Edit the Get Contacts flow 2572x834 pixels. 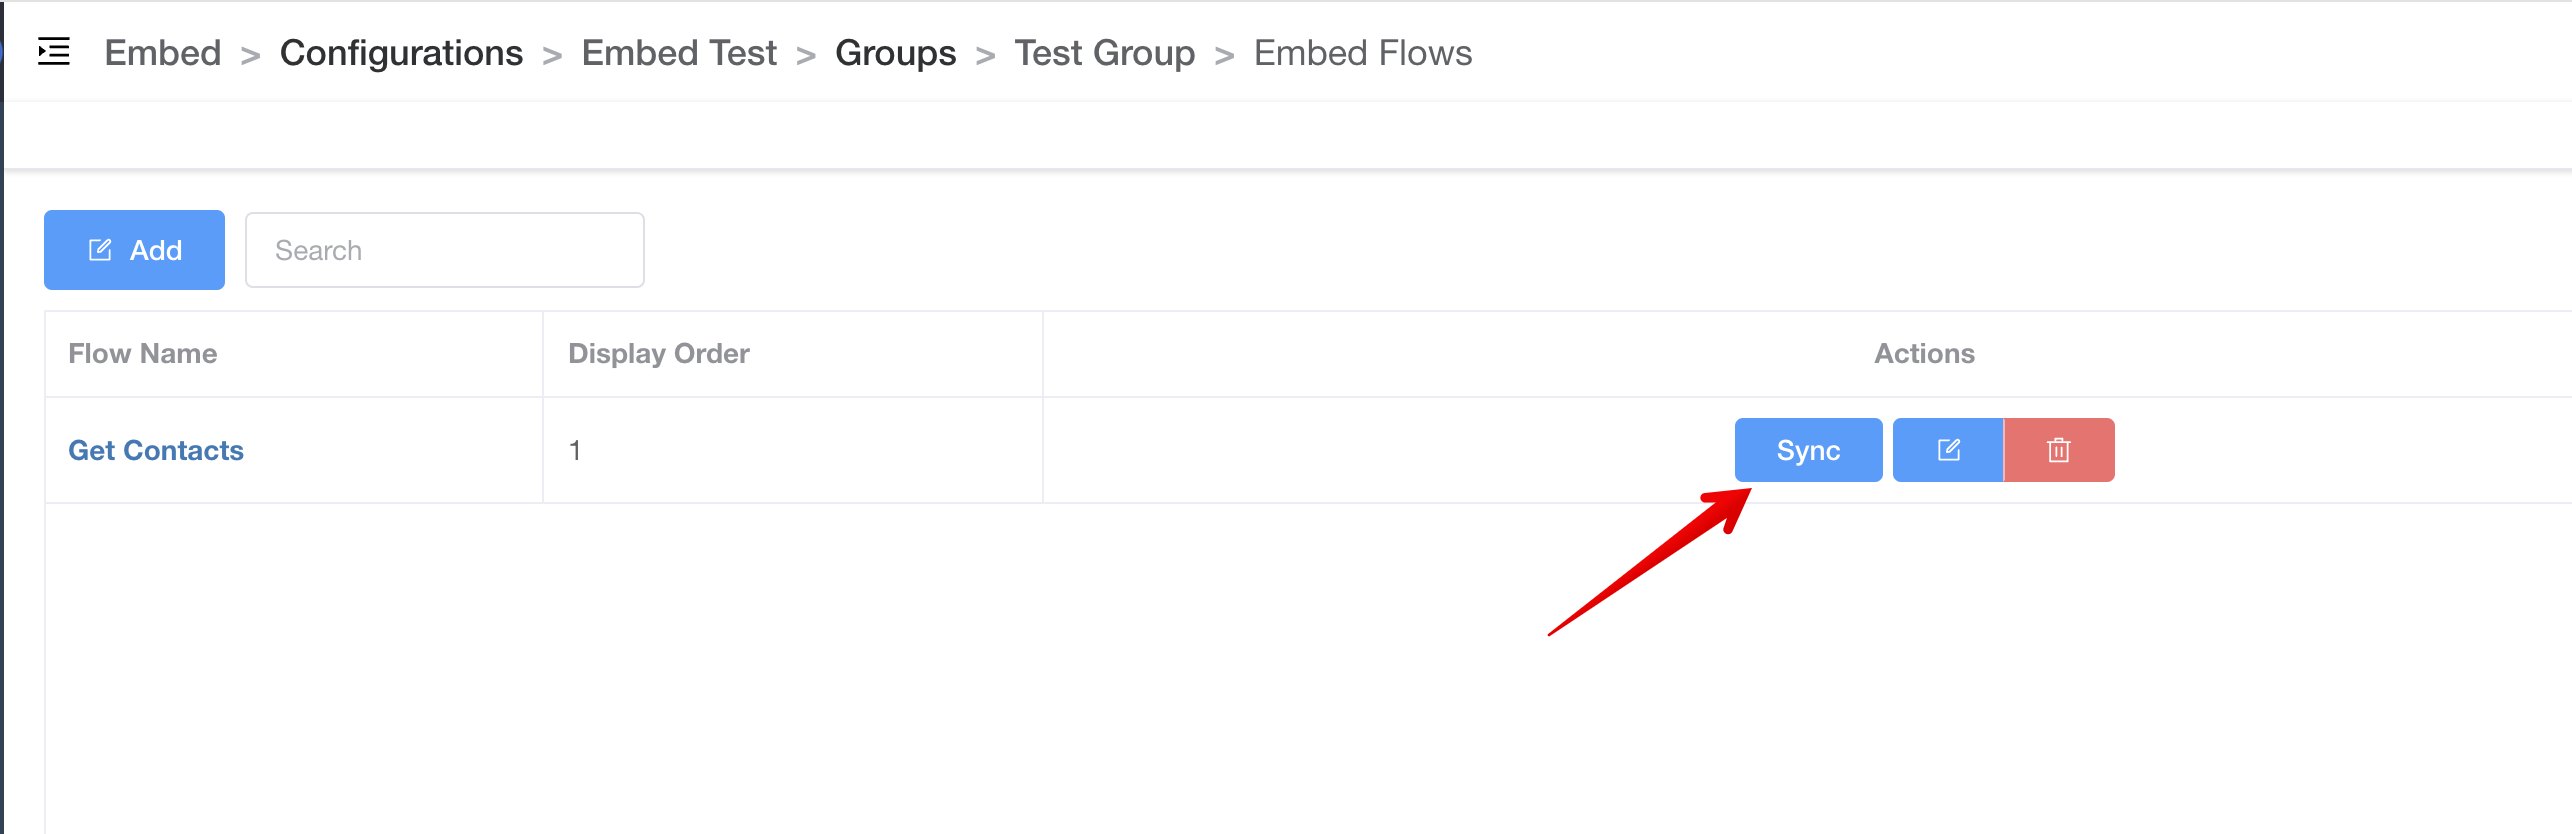click(x=1948, y=450)
